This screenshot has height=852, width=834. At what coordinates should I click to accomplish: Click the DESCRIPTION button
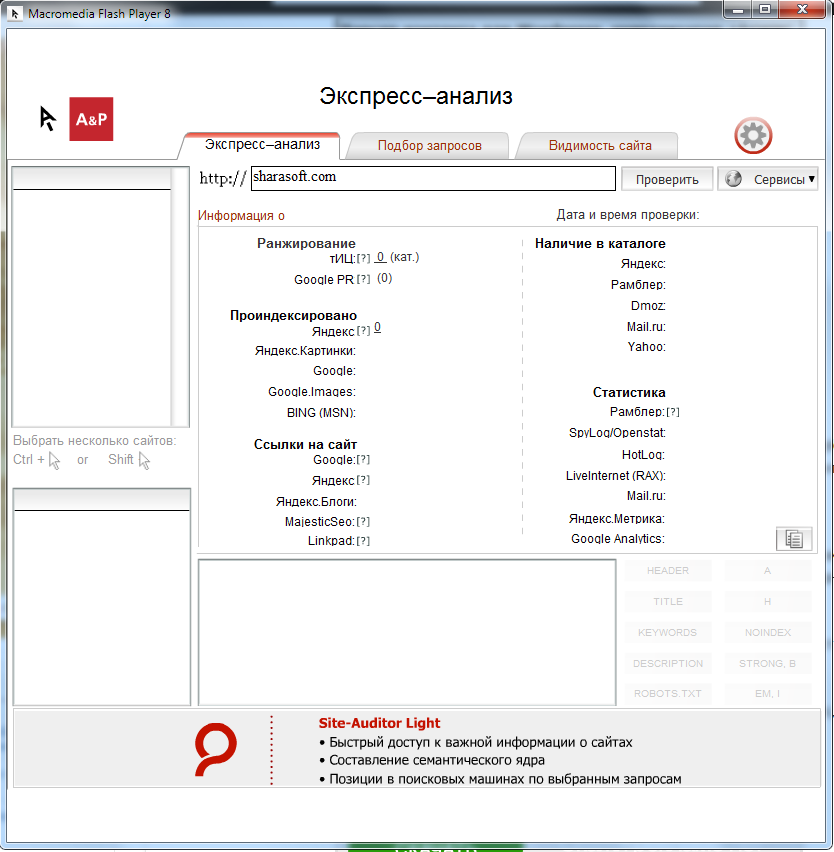click(x=668, y=663)
